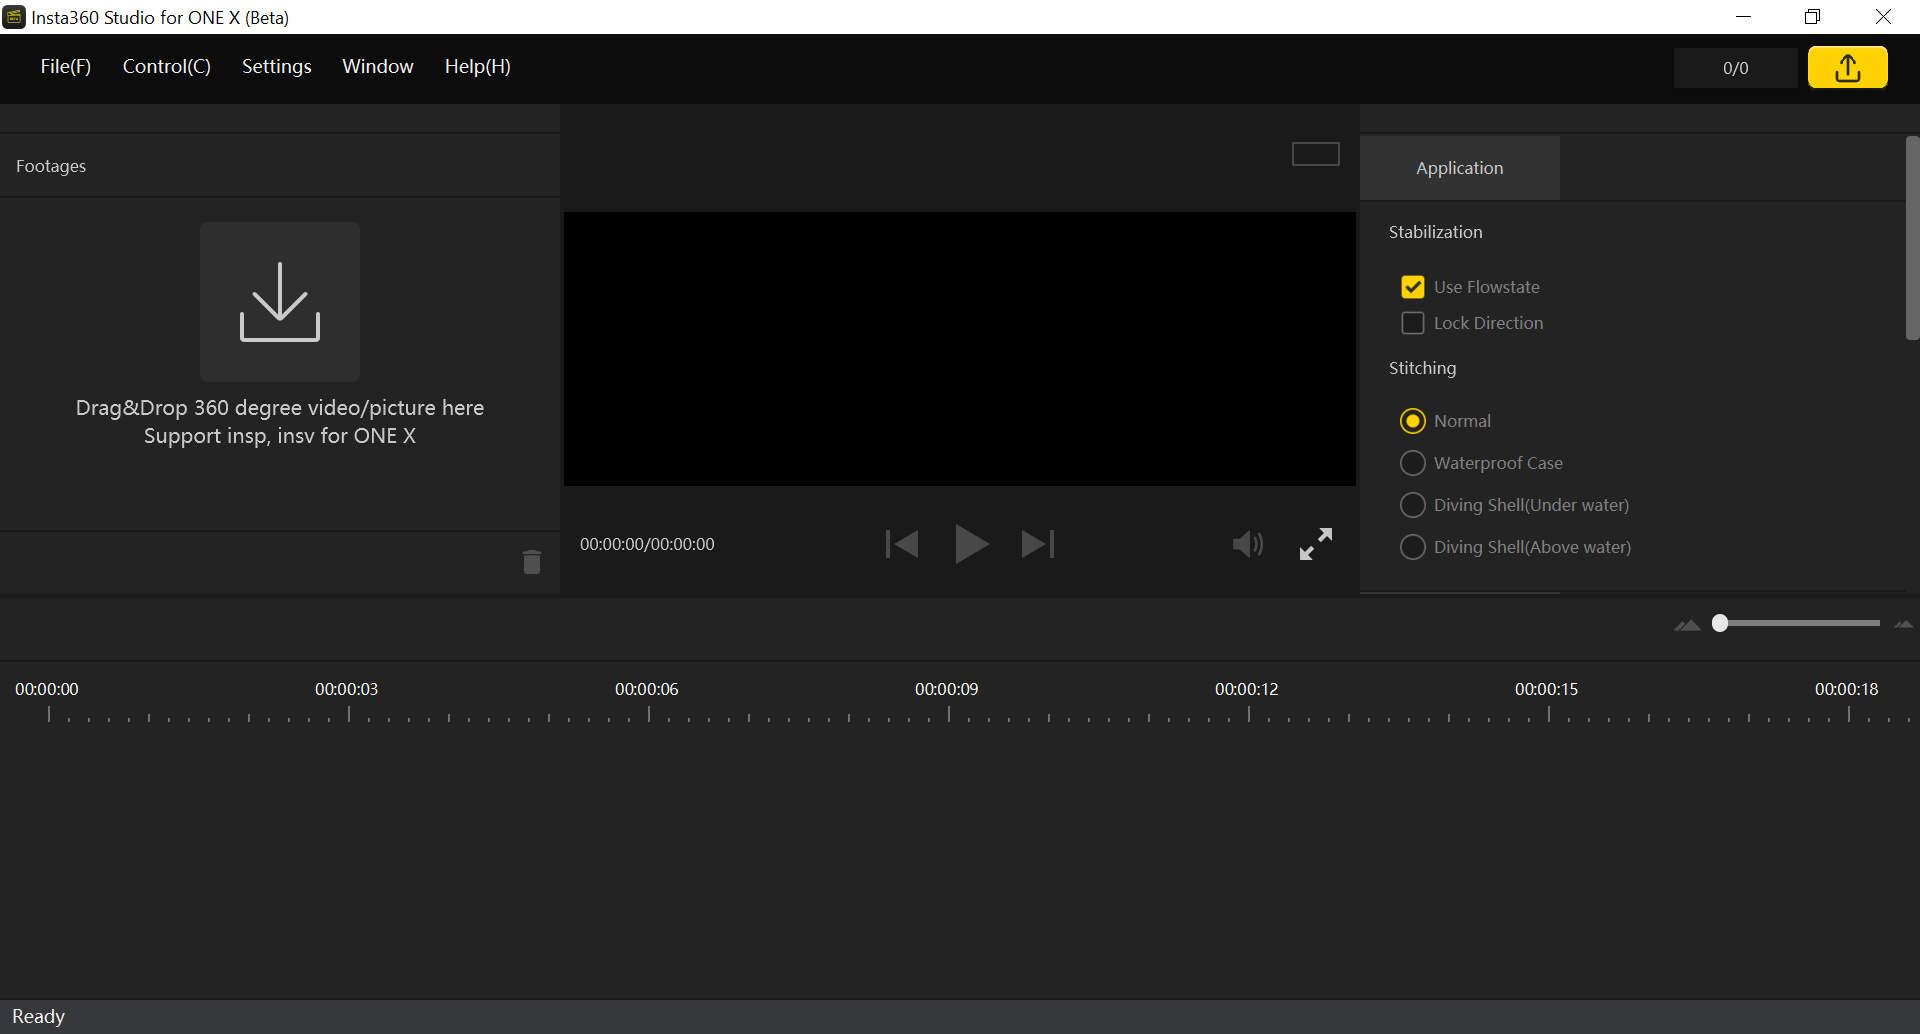Select Waterproof Case stitching
This screenshot has height=1034, width=1920.
[1412, 463]
